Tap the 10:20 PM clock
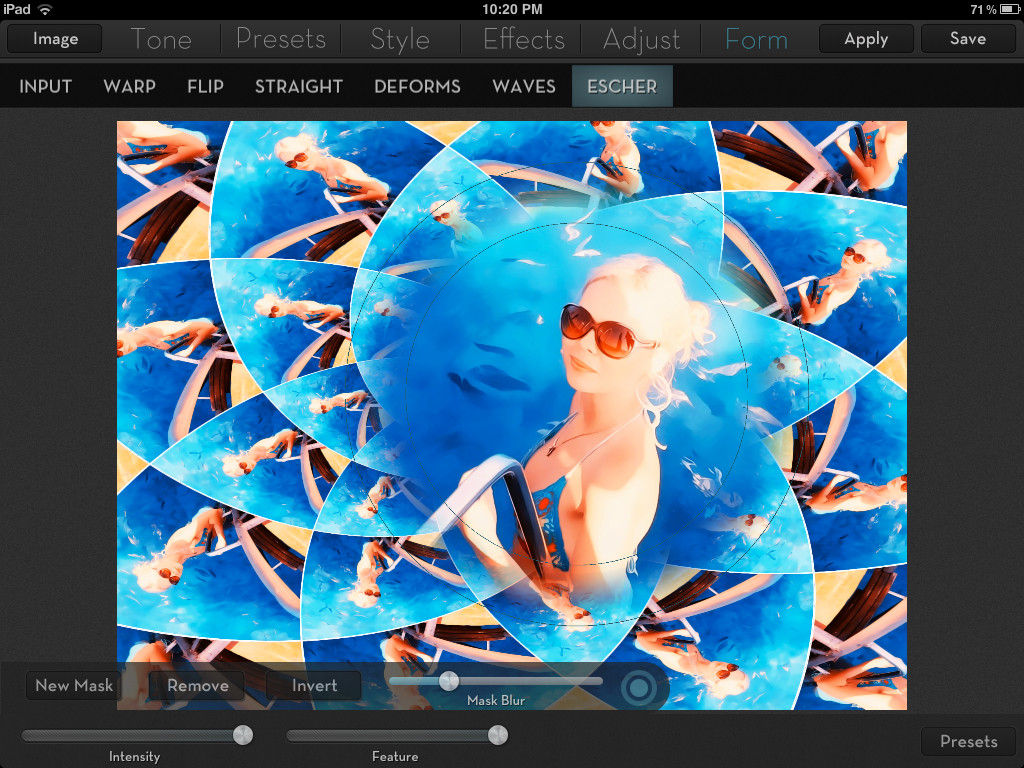 coord(512,9)
